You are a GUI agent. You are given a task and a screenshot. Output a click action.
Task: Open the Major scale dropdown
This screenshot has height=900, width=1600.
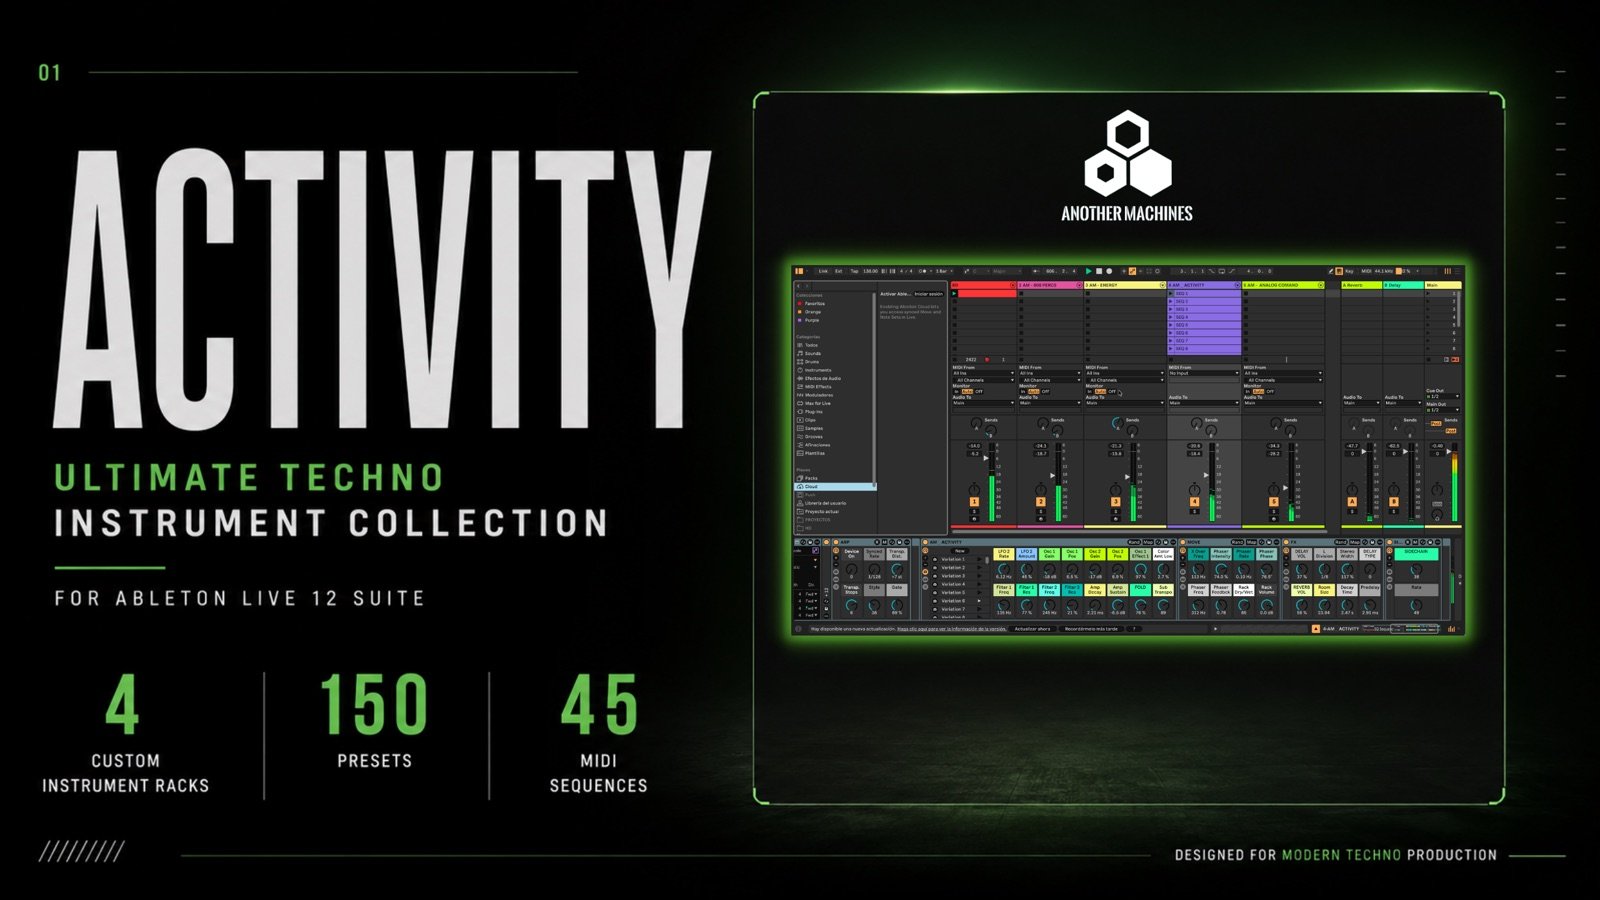pos(1006,271)
